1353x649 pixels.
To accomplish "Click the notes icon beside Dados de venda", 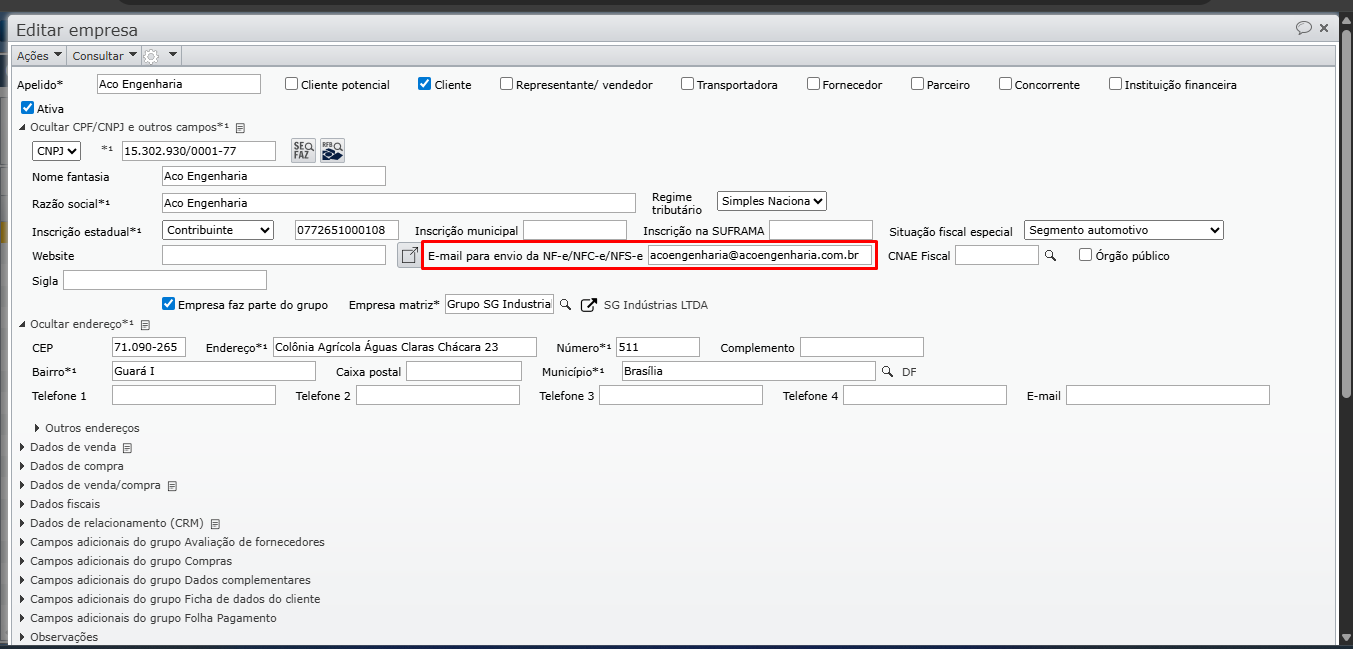I will [127, 448].
